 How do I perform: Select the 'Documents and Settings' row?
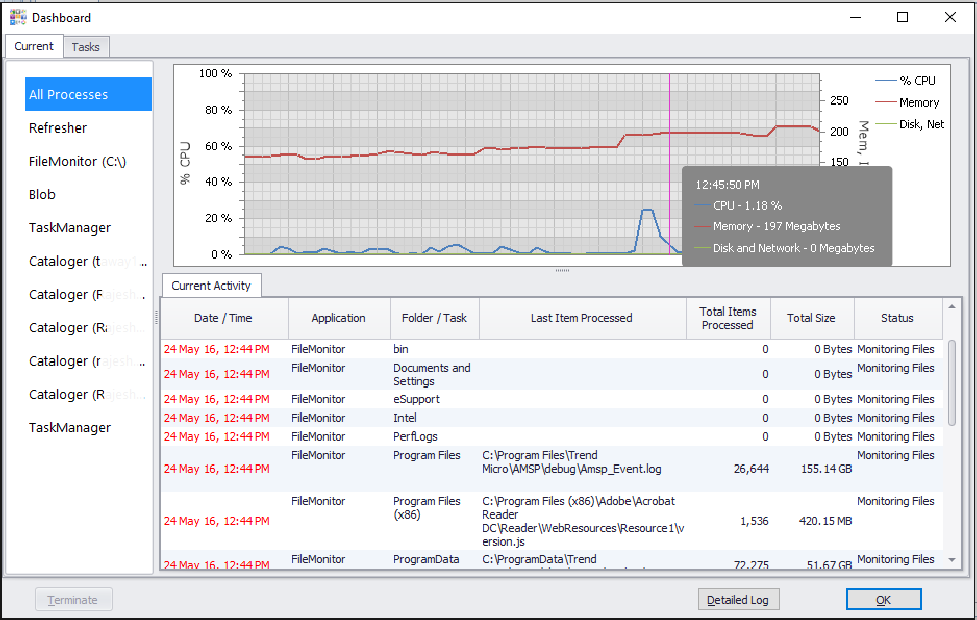[551, 374]
